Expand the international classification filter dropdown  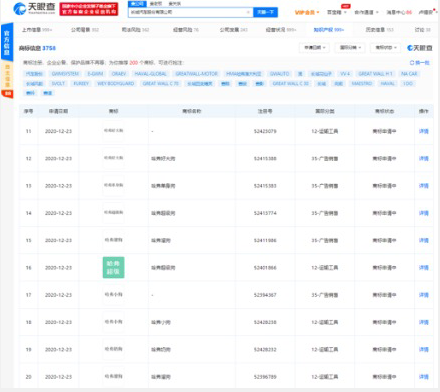pyautogui.click(x=350, y=48)
